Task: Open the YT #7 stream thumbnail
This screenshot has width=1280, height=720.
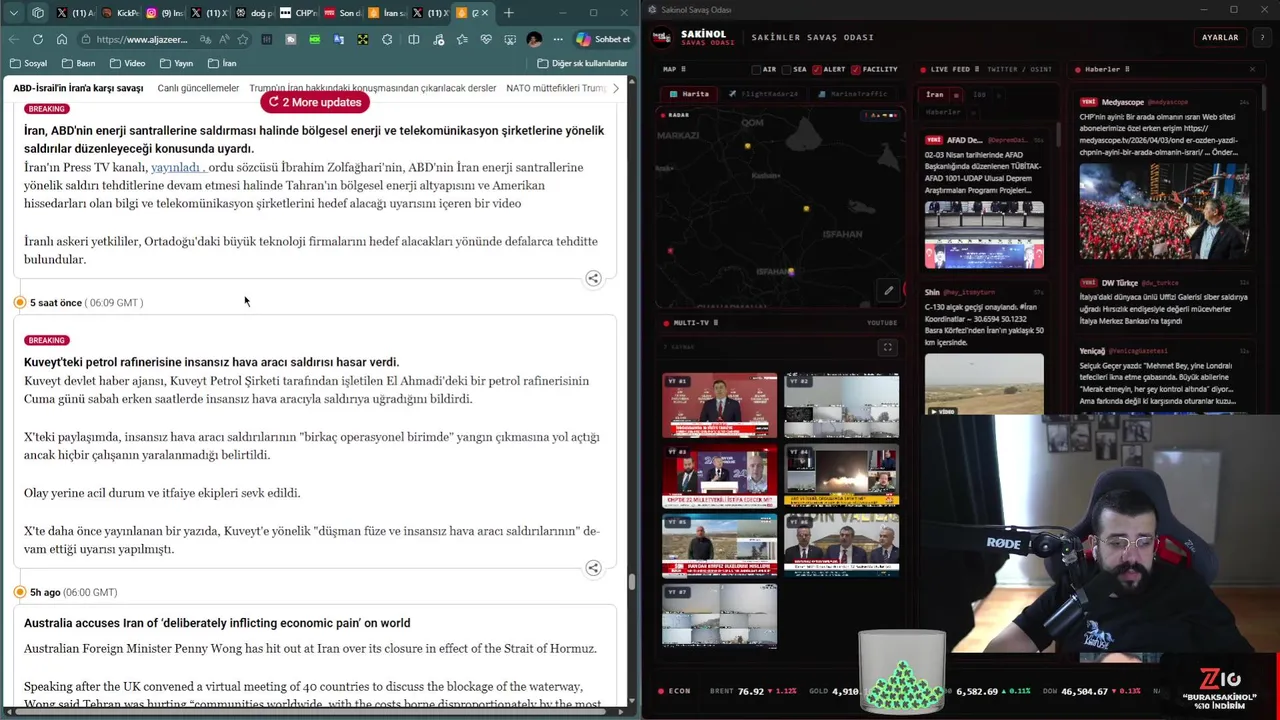Action: (x=719, y=615)
